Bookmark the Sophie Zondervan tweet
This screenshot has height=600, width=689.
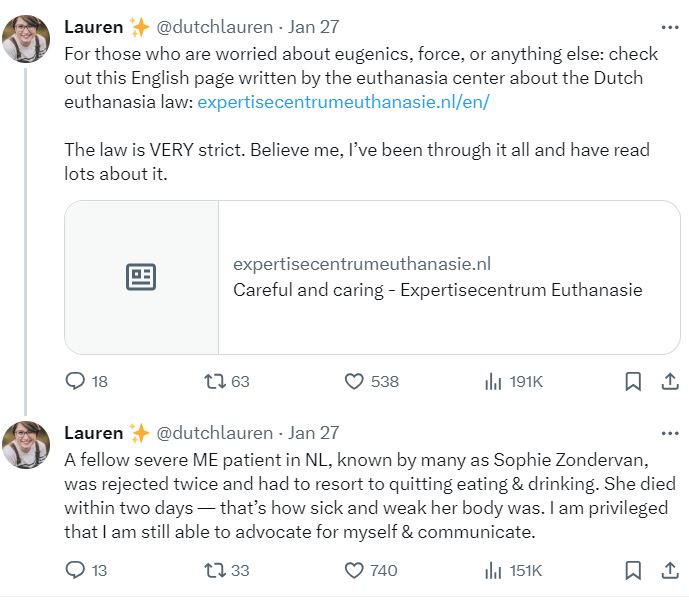click(x=633, y=571)
